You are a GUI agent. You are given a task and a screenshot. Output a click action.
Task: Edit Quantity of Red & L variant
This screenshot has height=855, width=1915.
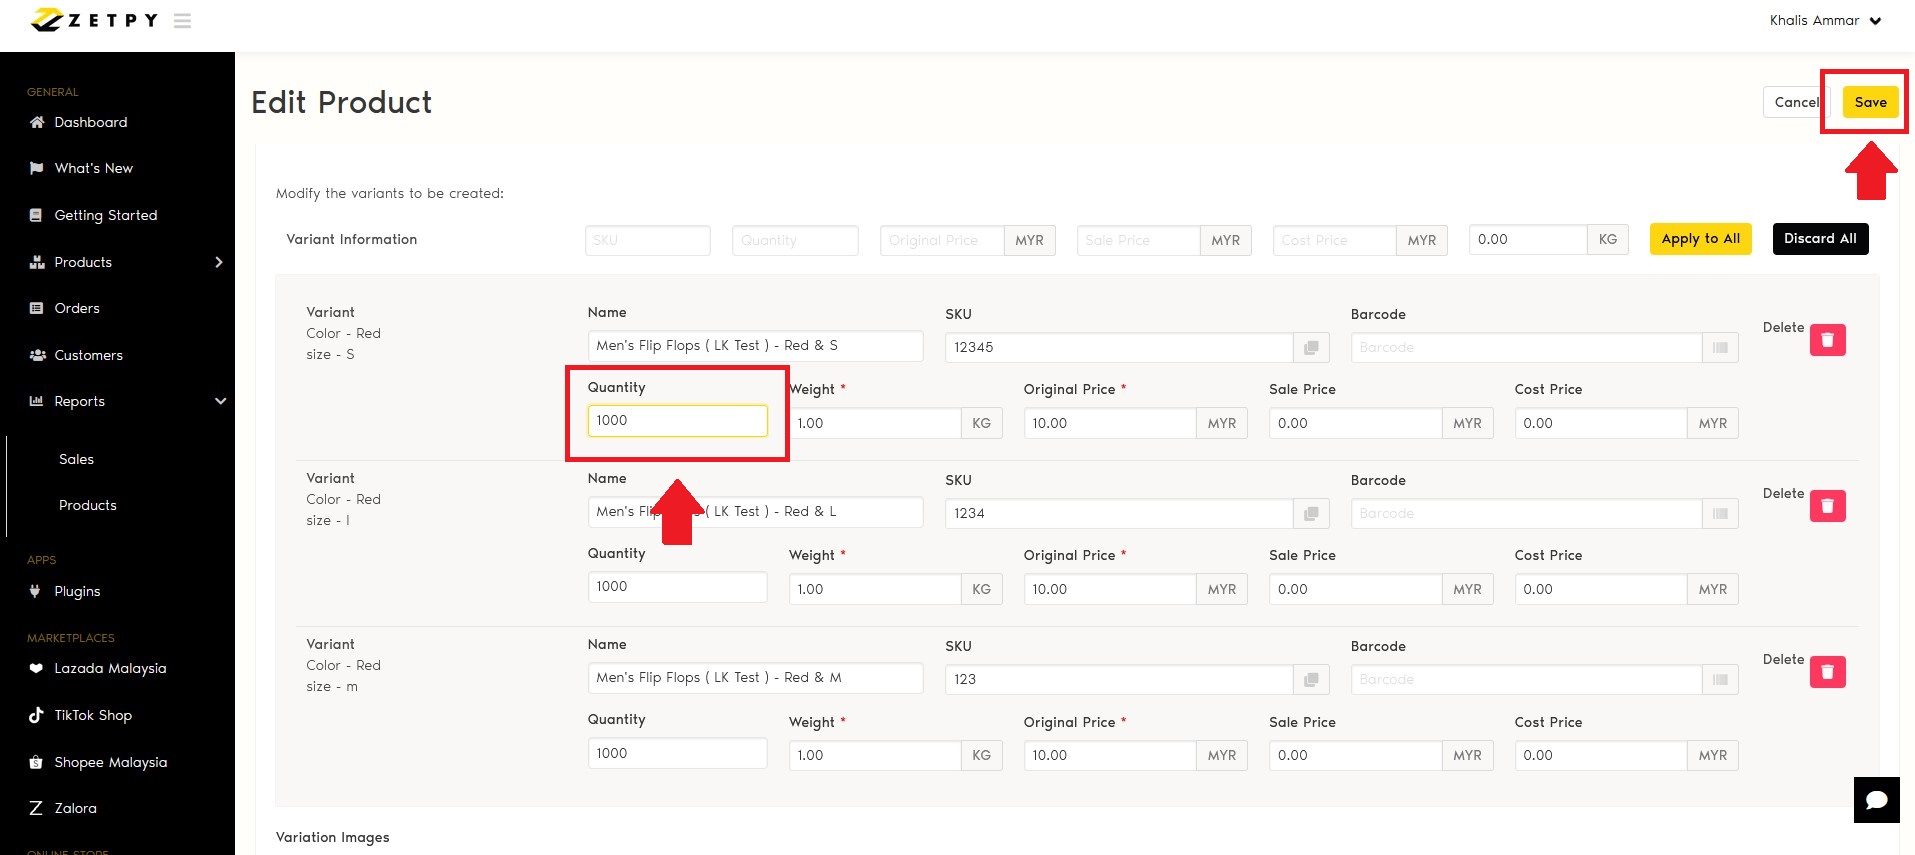coord(677,587)
